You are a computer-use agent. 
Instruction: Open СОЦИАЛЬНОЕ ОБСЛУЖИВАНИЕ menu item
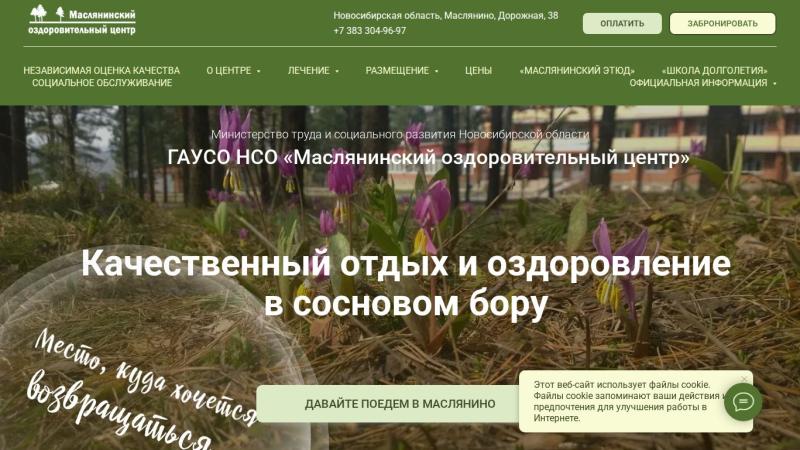click(102, 83)
